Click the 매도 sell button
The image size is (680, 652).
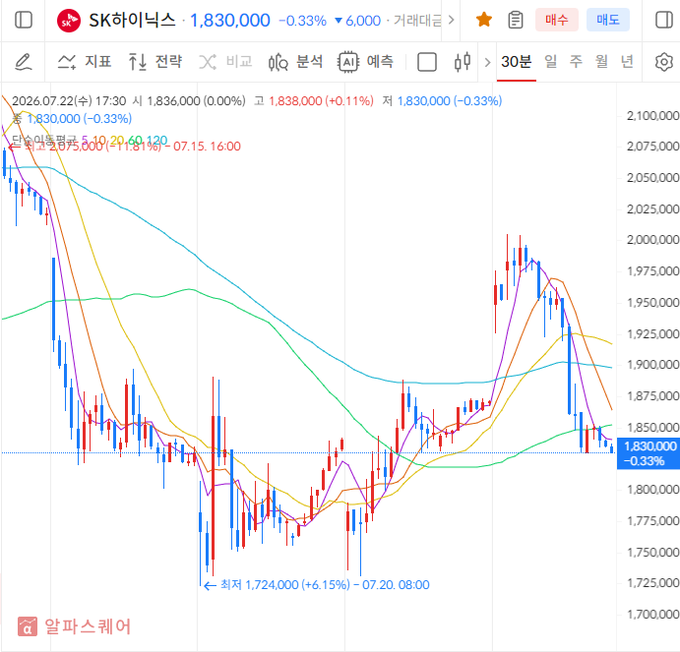pos(608,20)
